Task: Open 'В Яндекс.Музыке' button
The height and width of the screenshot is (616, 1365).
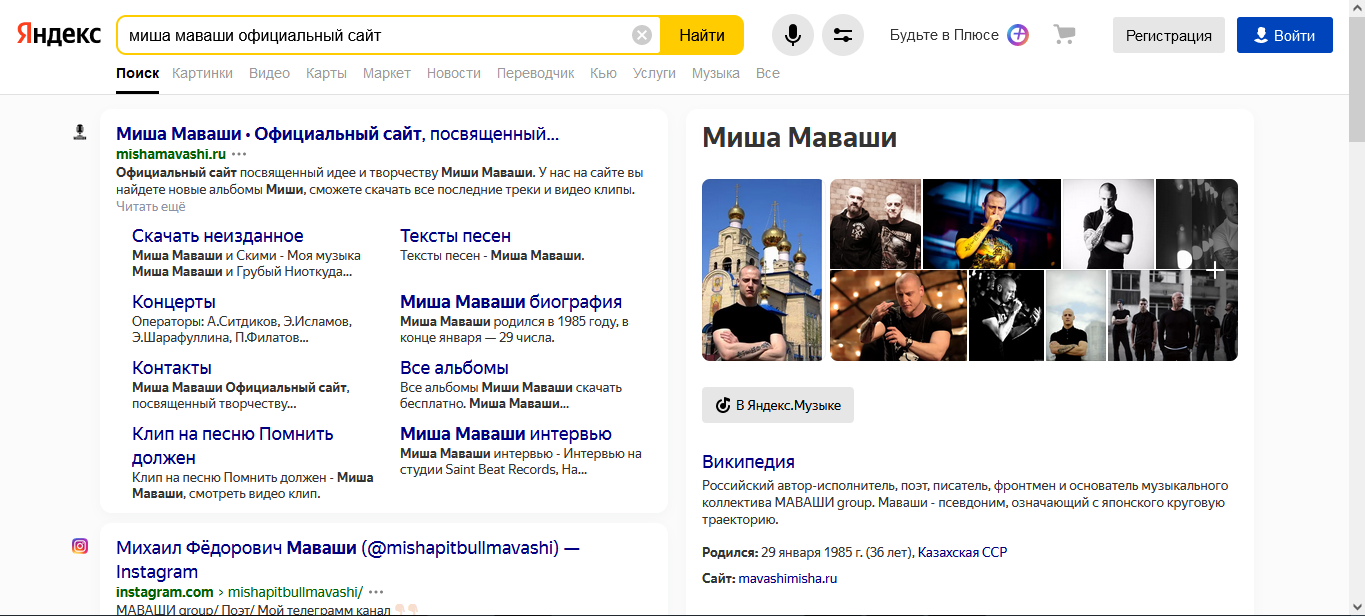Action: (x=778, y=405)
